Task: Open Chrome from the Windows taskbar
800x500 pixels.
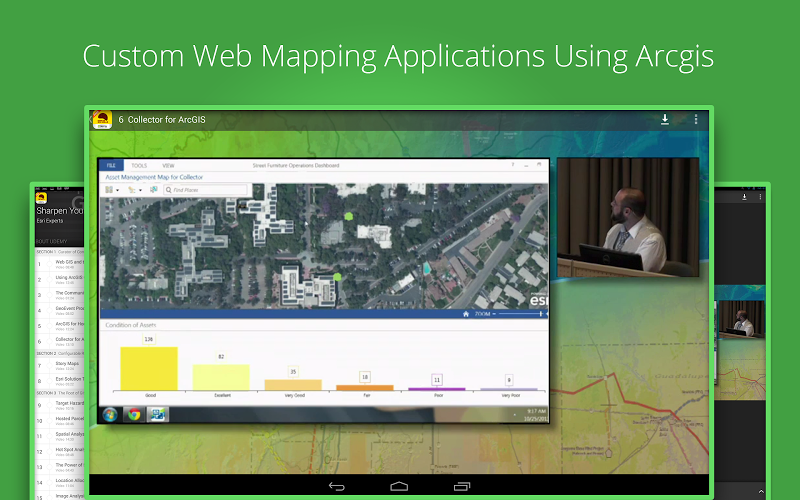Action: (x=133, y=414)
